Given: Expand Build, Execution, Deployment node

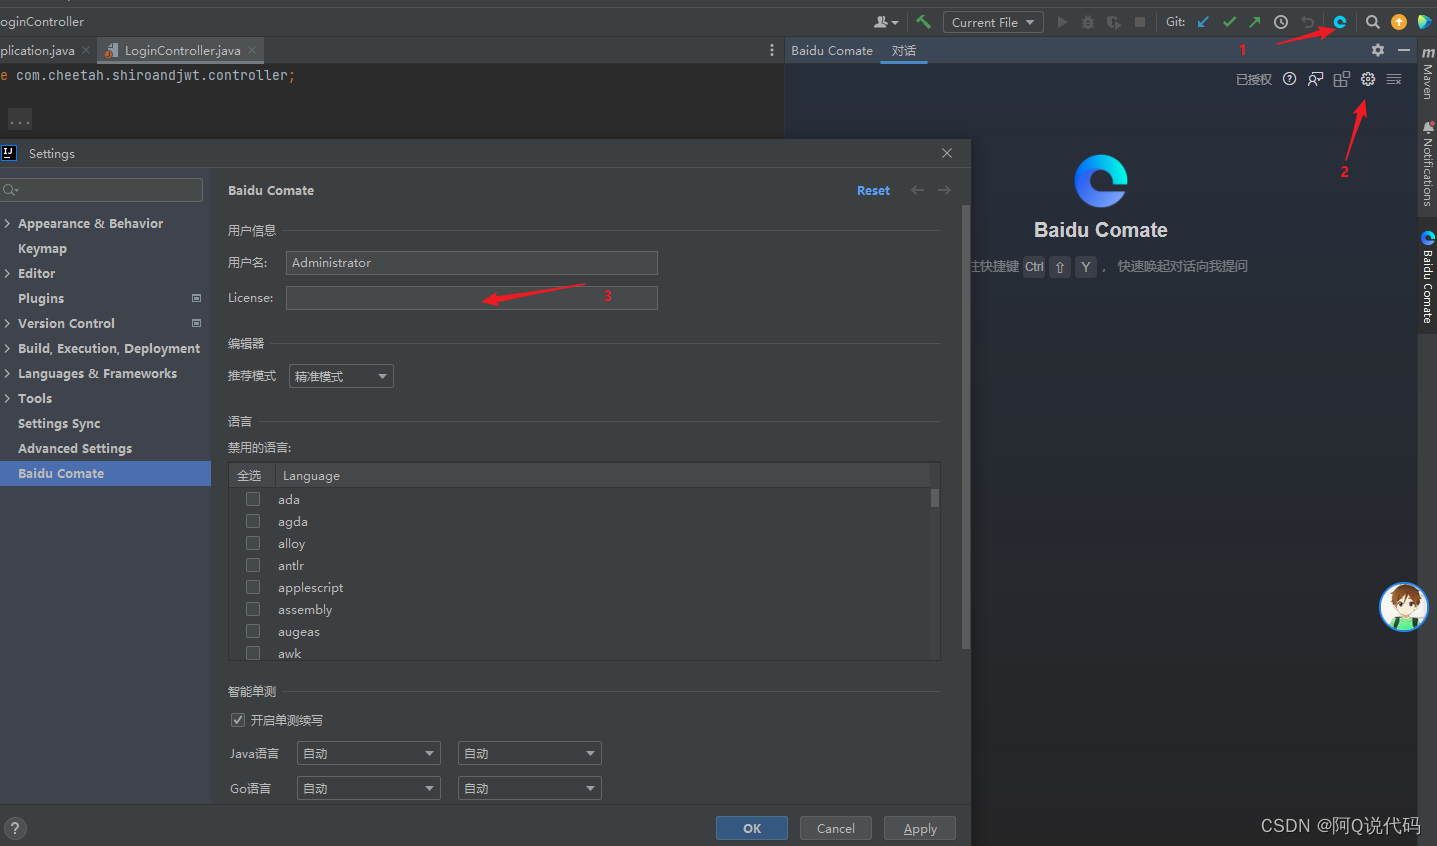Looking at the screenshot, I should click(x=8, y=348).
